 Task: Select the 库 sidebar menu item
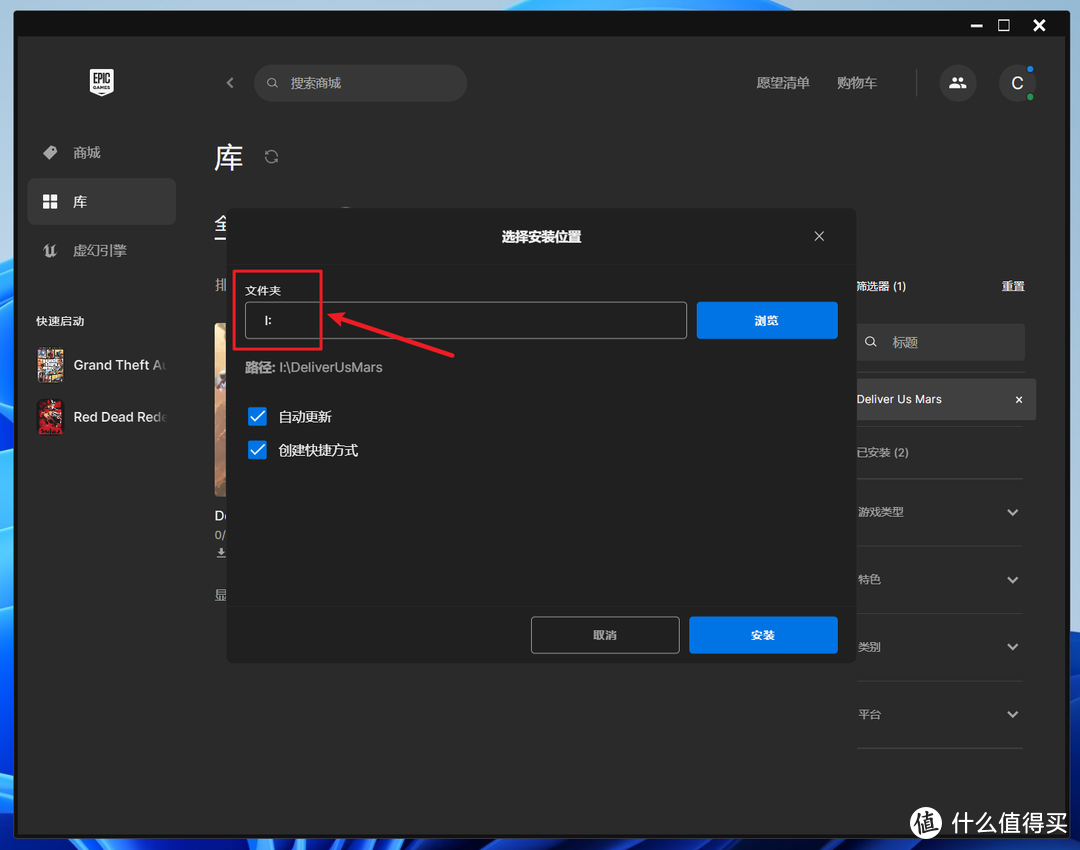tap(102, 201)
